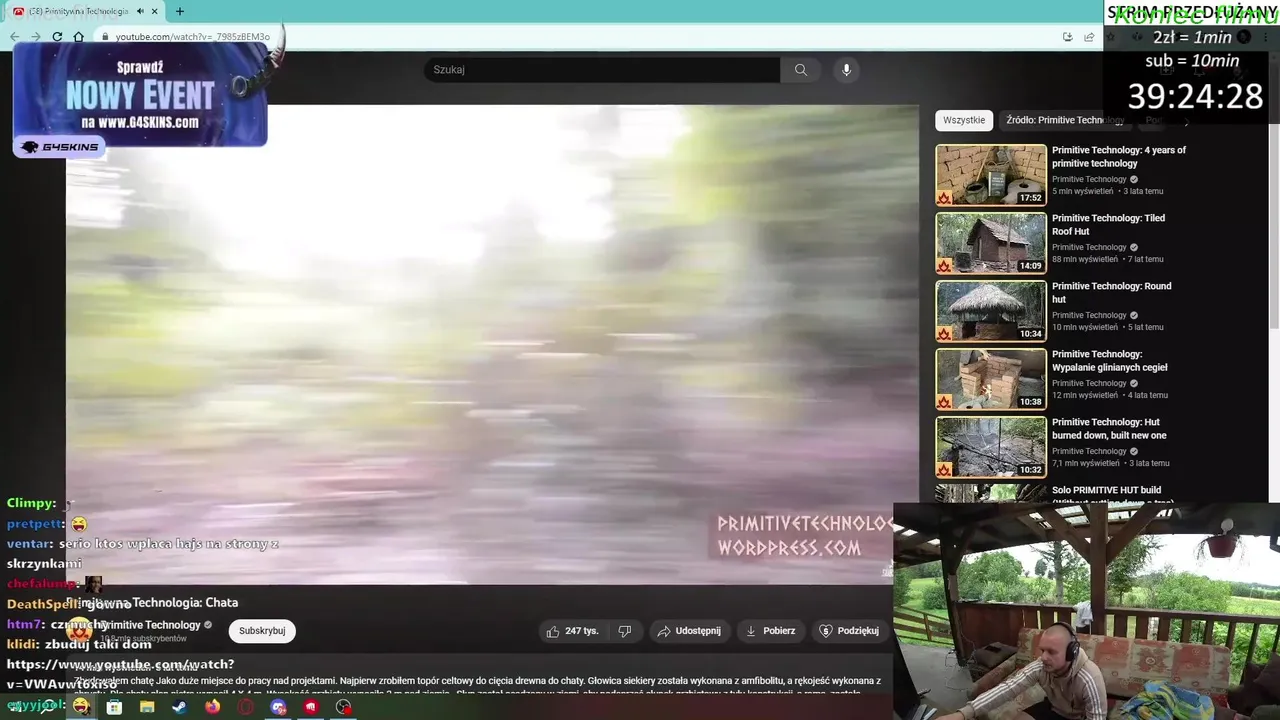1280x720 pixels.
Task: Mute the Prymitywna Technologia browser tab audio
Action: click(140, 11)
